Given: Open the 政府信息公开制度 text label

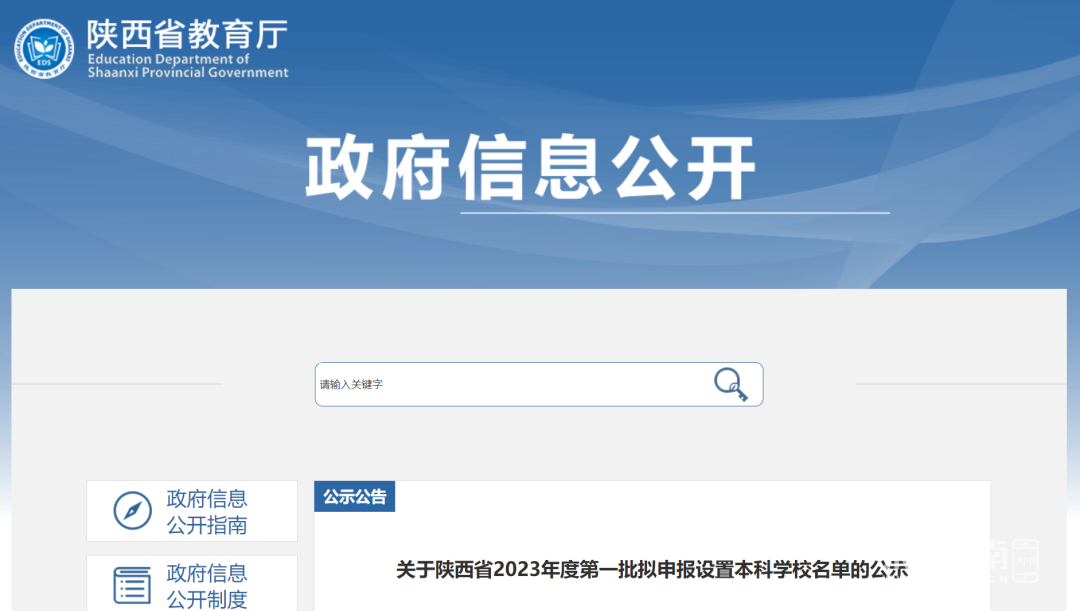Looking at the screenshot, I should point(207,586).
